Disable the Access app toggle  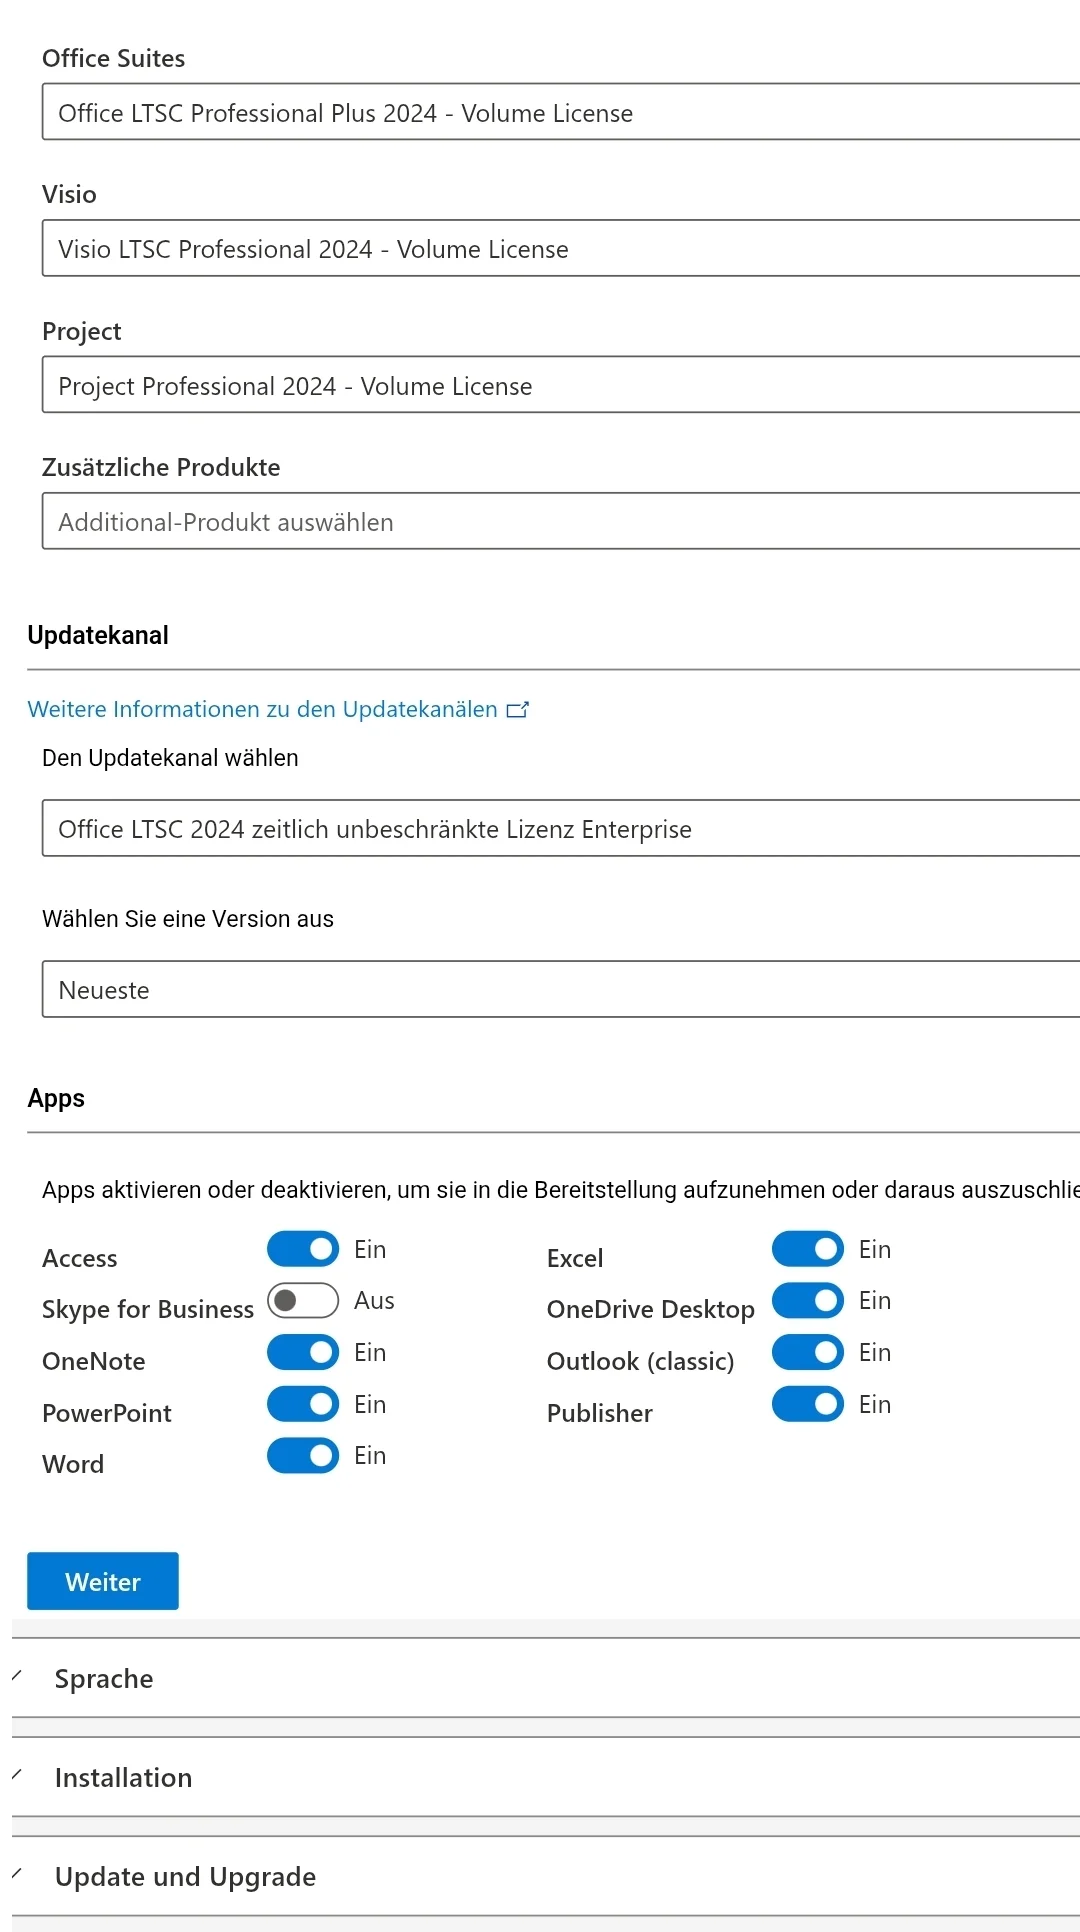[x=303, y=1249]
